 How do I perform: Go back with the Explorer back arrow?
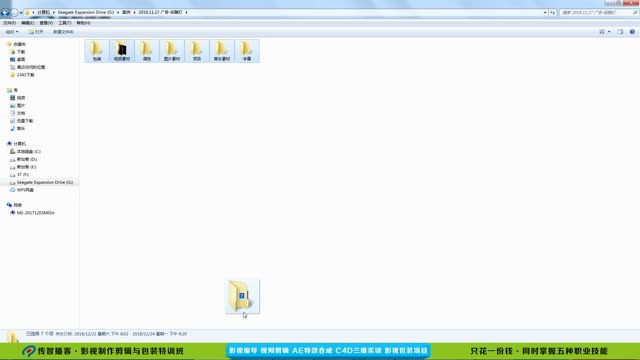[x=5, y=13]
